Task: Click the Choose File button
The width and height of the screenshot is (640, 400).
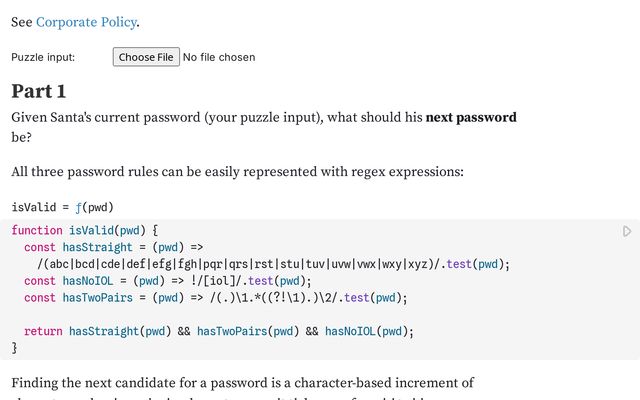Action: tap(146, 57)
